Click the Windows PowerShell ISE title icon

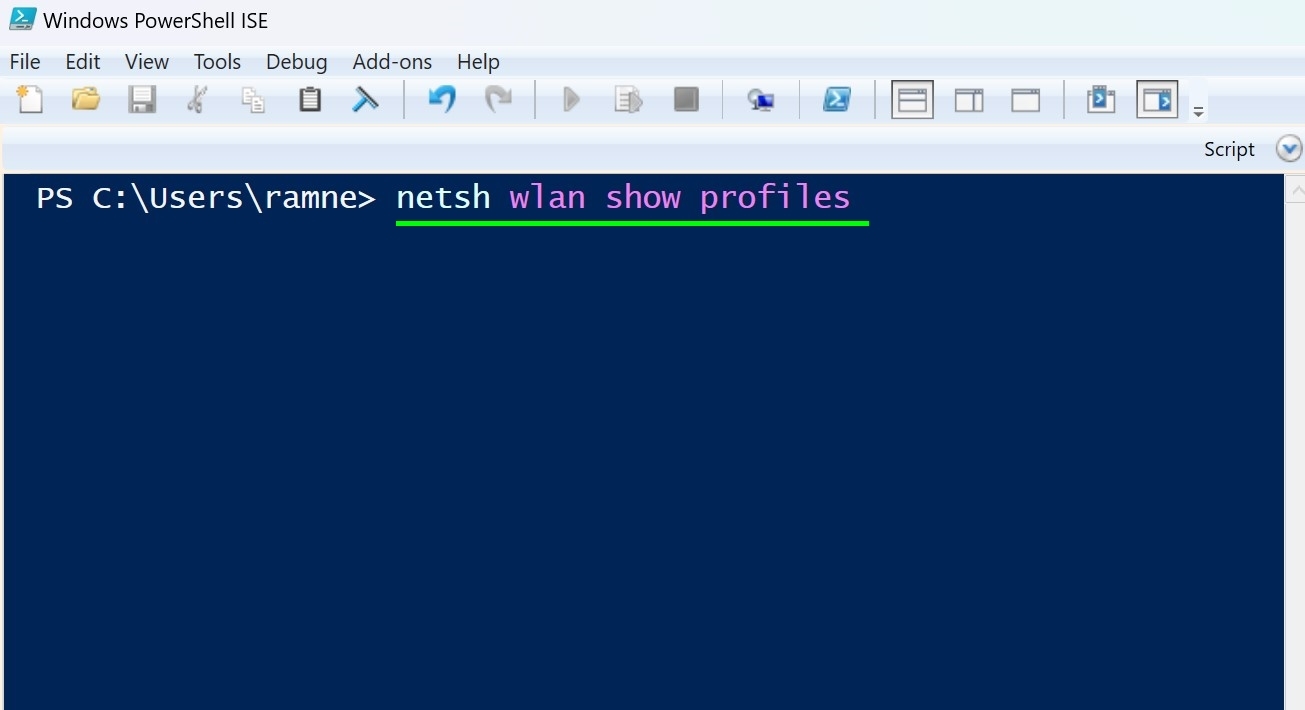tap(22, 19)
